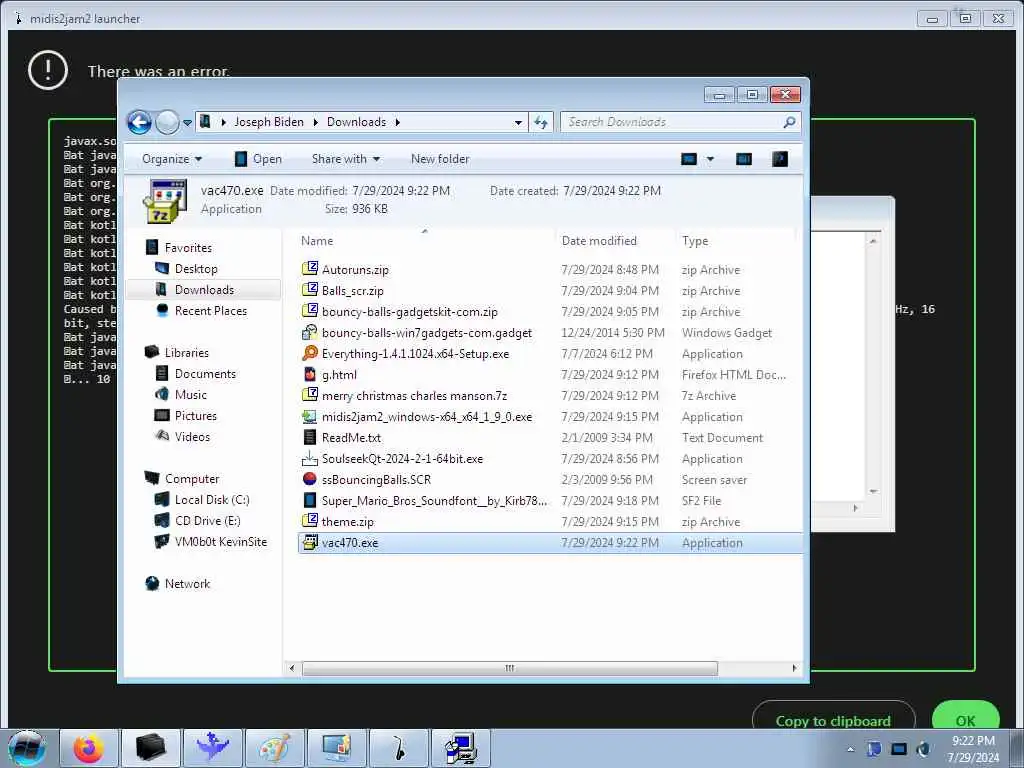Open the Organize menu
The height and width of the screenshot is (768, 1024).
coord(172,159)
